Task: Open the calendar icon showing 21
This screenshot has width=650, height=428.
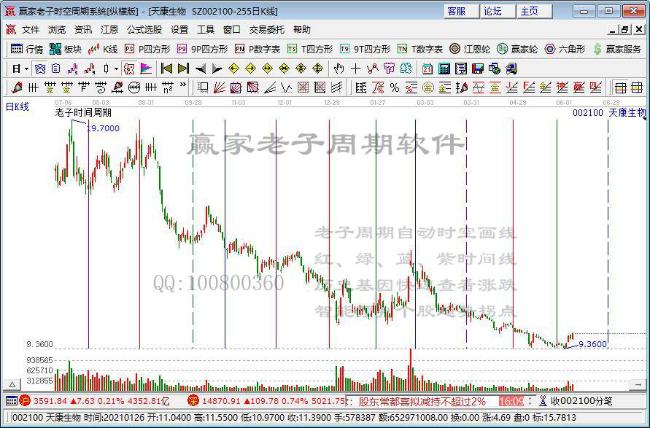Action: 427,68
